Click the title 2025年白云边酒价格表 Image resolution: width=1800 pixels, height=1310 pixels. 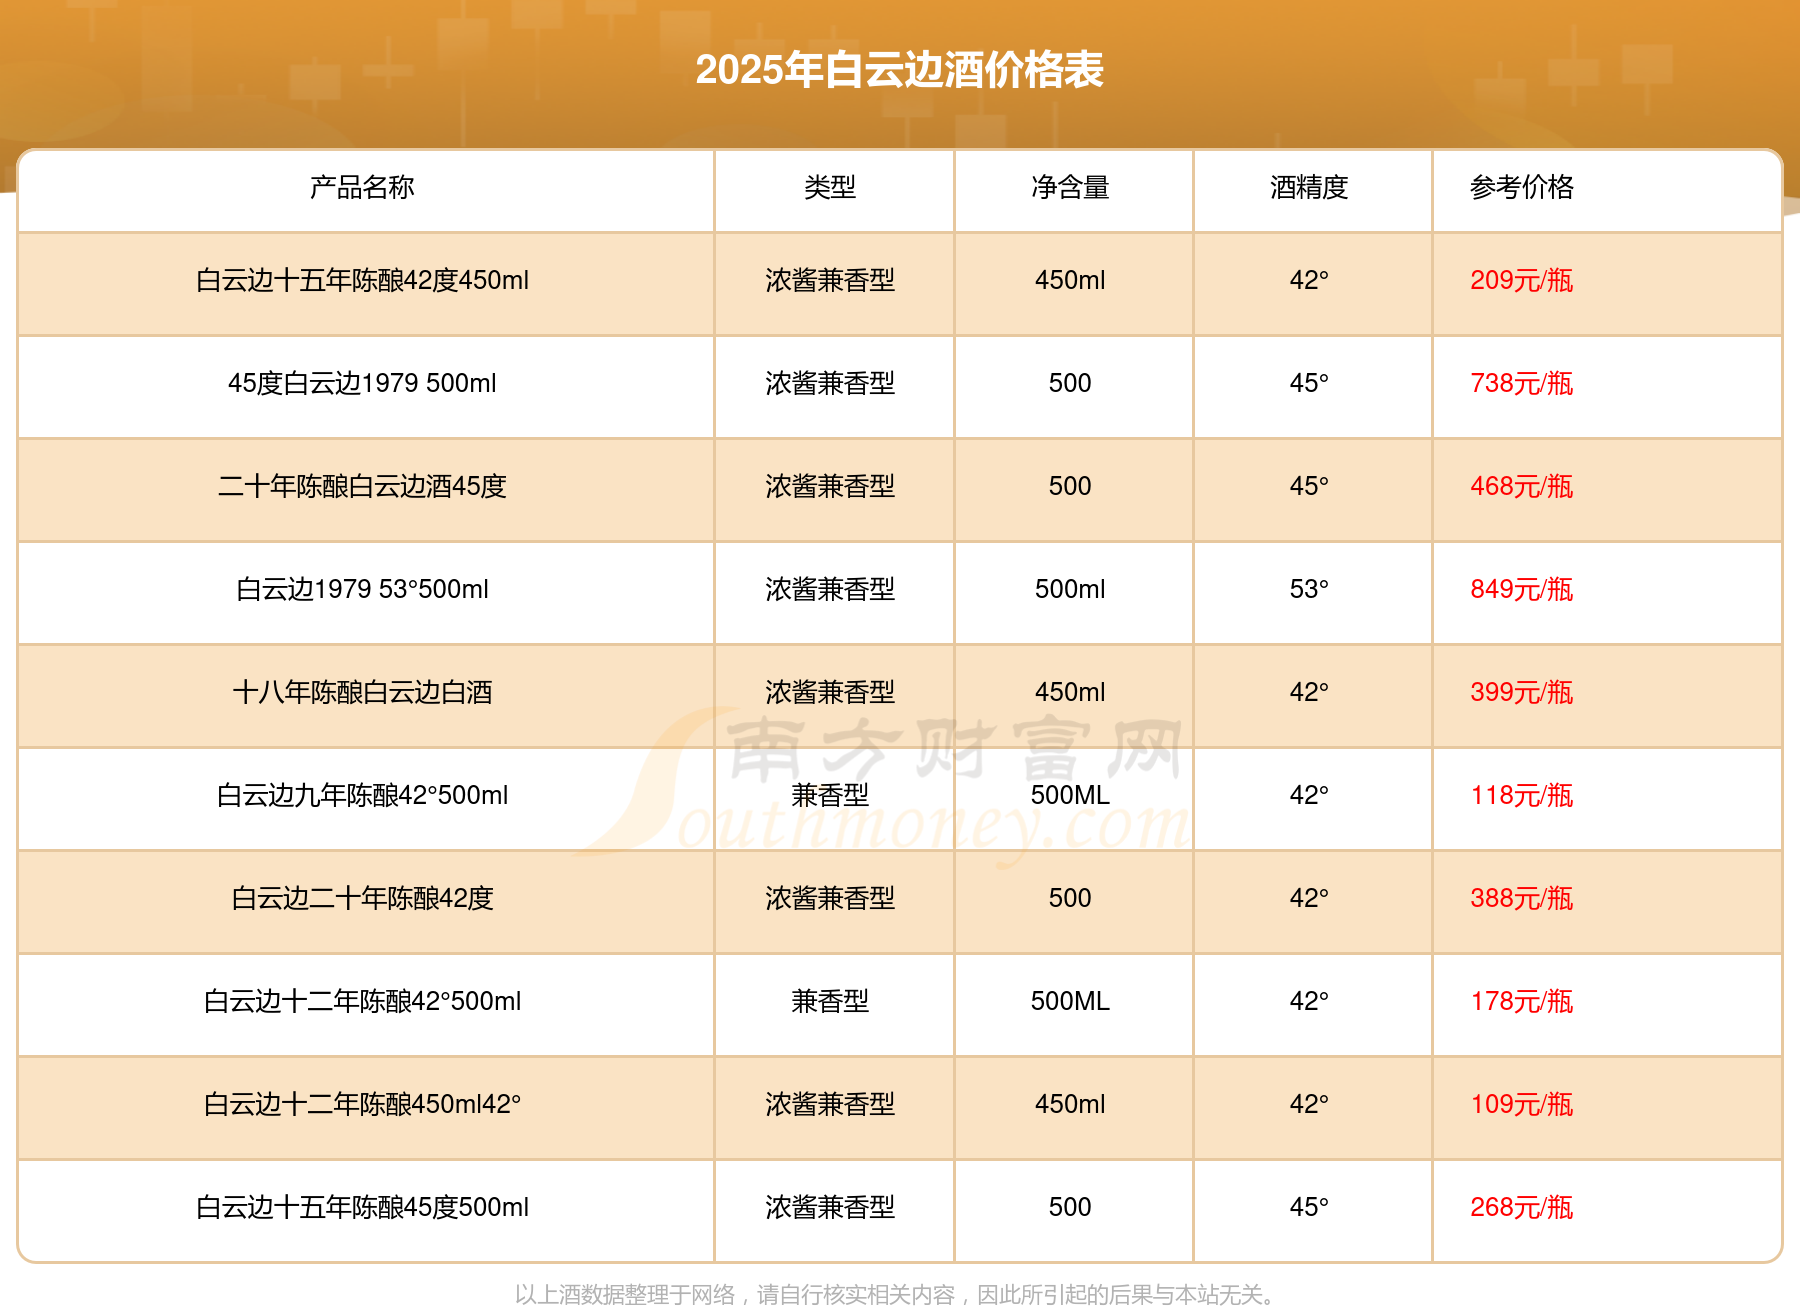pyautogui.click(x=899, y=70)
